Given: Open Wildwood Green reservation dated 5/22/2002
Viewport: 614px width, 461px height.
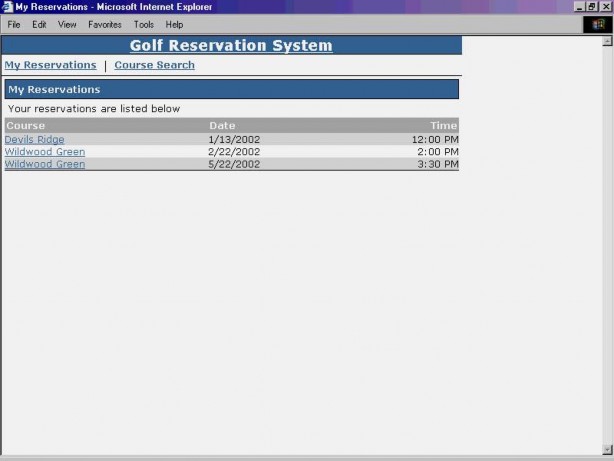Looking at the screenshot, I should pos(45,164).
